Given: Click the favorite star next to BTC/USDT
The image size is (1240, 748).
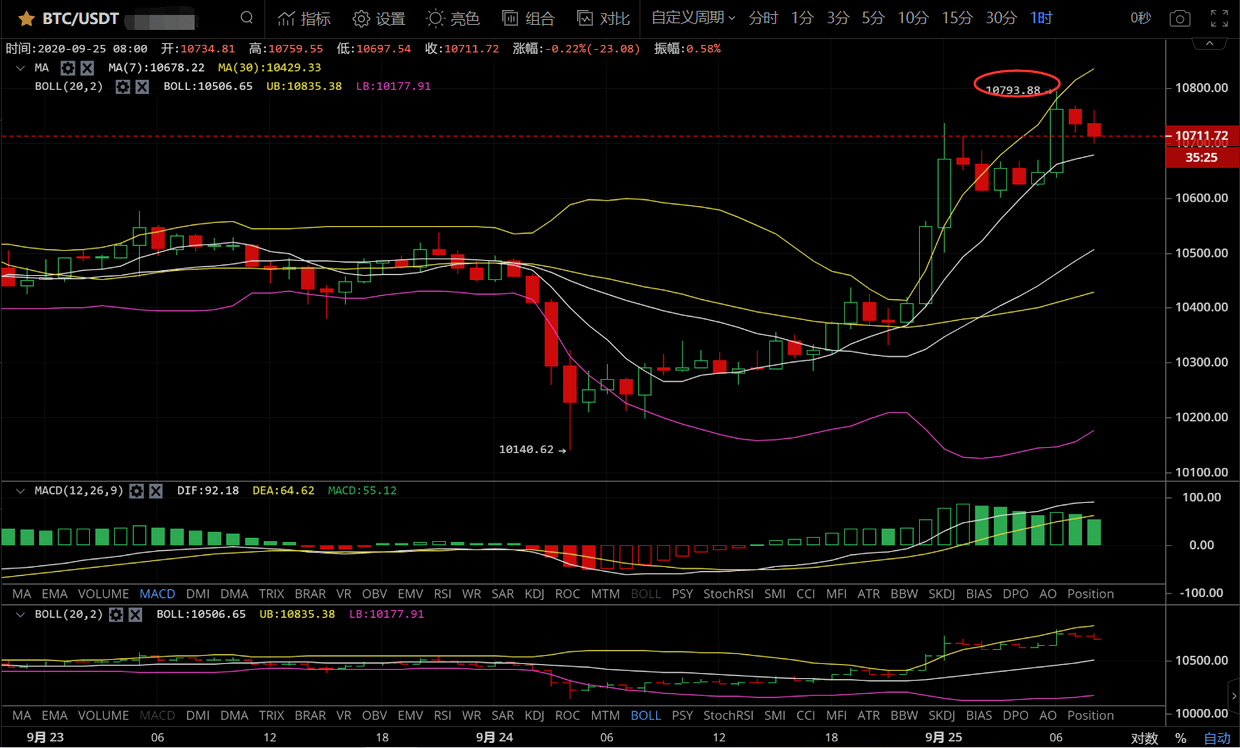Looking at the screenshot, I should pyautogui.click(x=27, y=19).
